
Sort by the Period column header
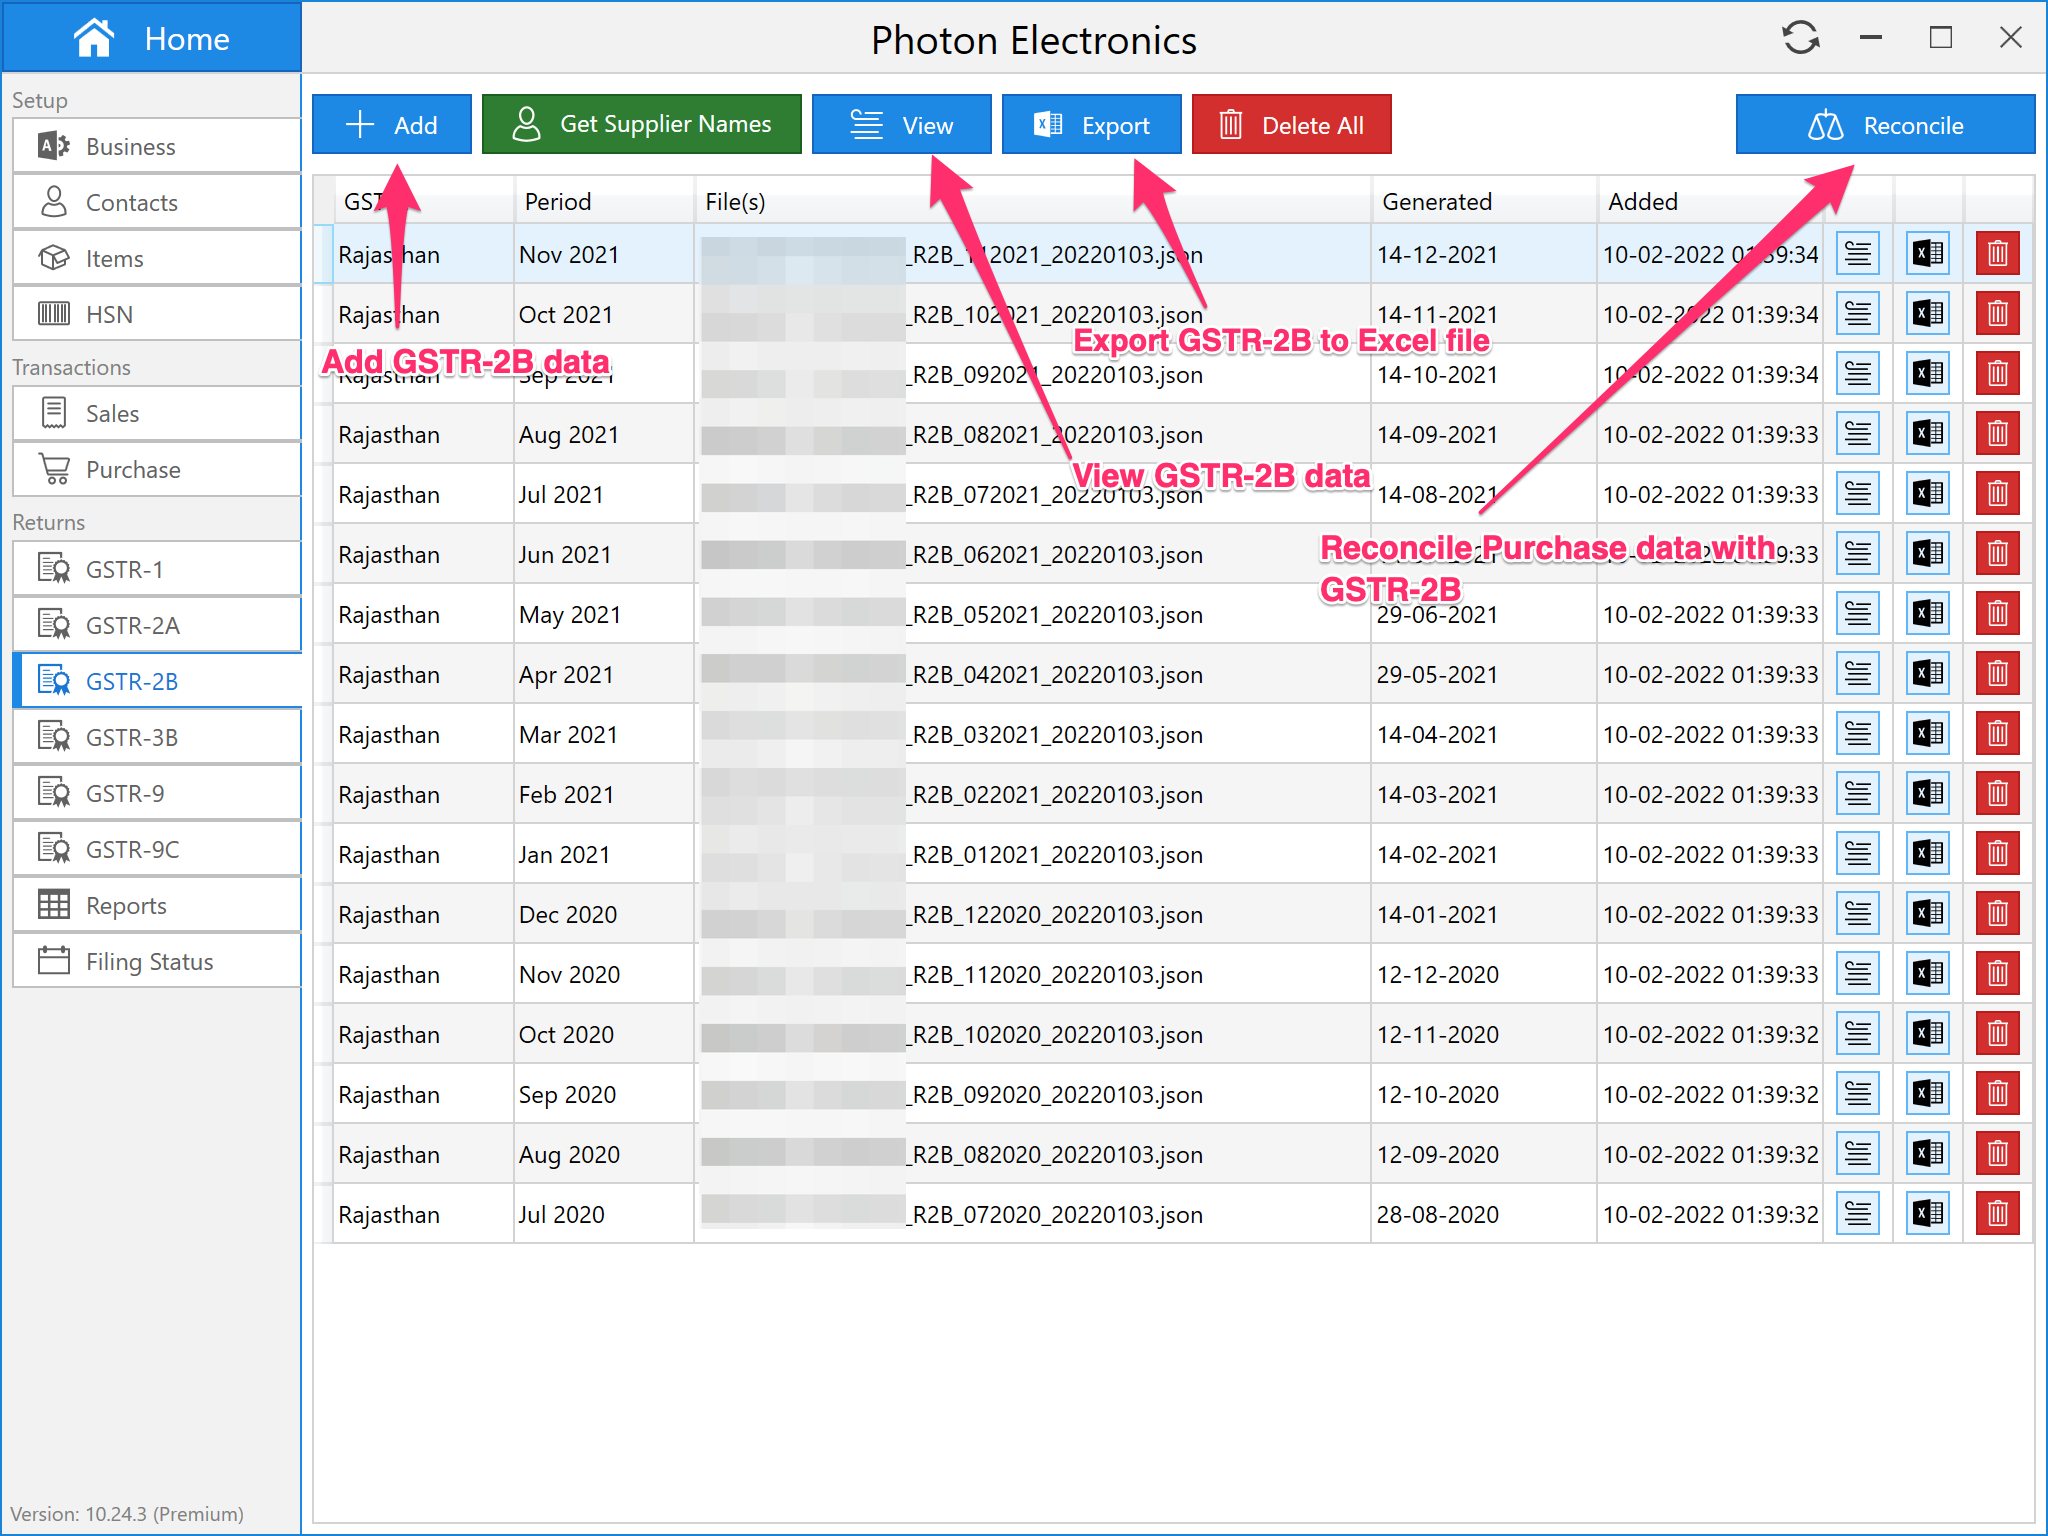point(558,202)
